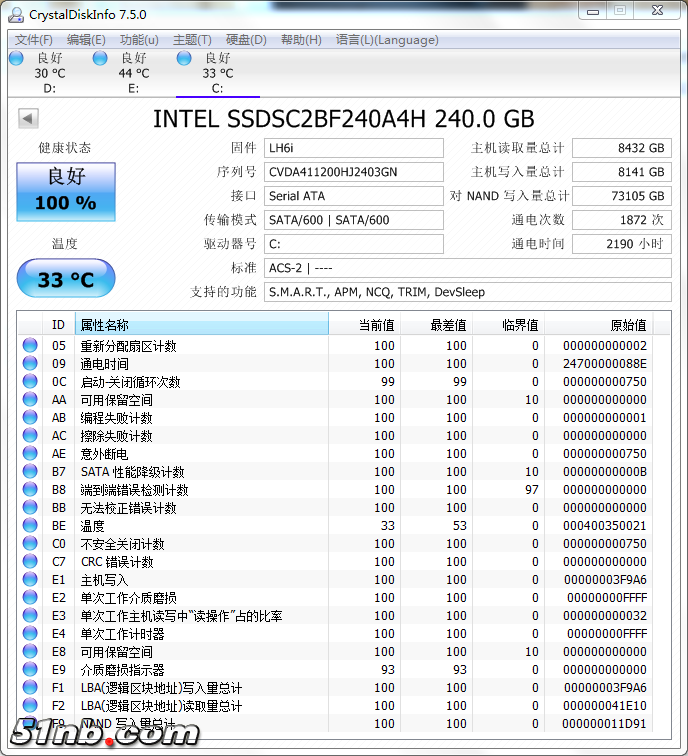
Task: Click status orb for drive E:
Action: click(100, 59)
